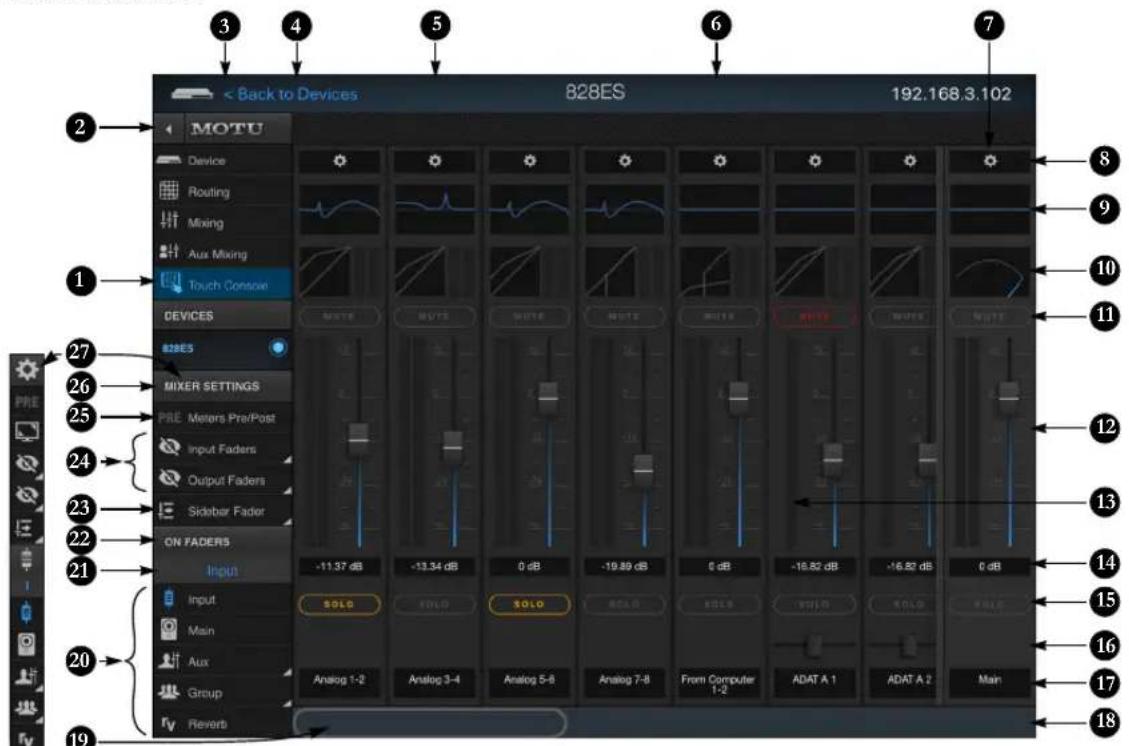Viewport: 1129px width, 746px height.
Task: Click the Main channel fader handle
Action: [x=1009, y=398]
